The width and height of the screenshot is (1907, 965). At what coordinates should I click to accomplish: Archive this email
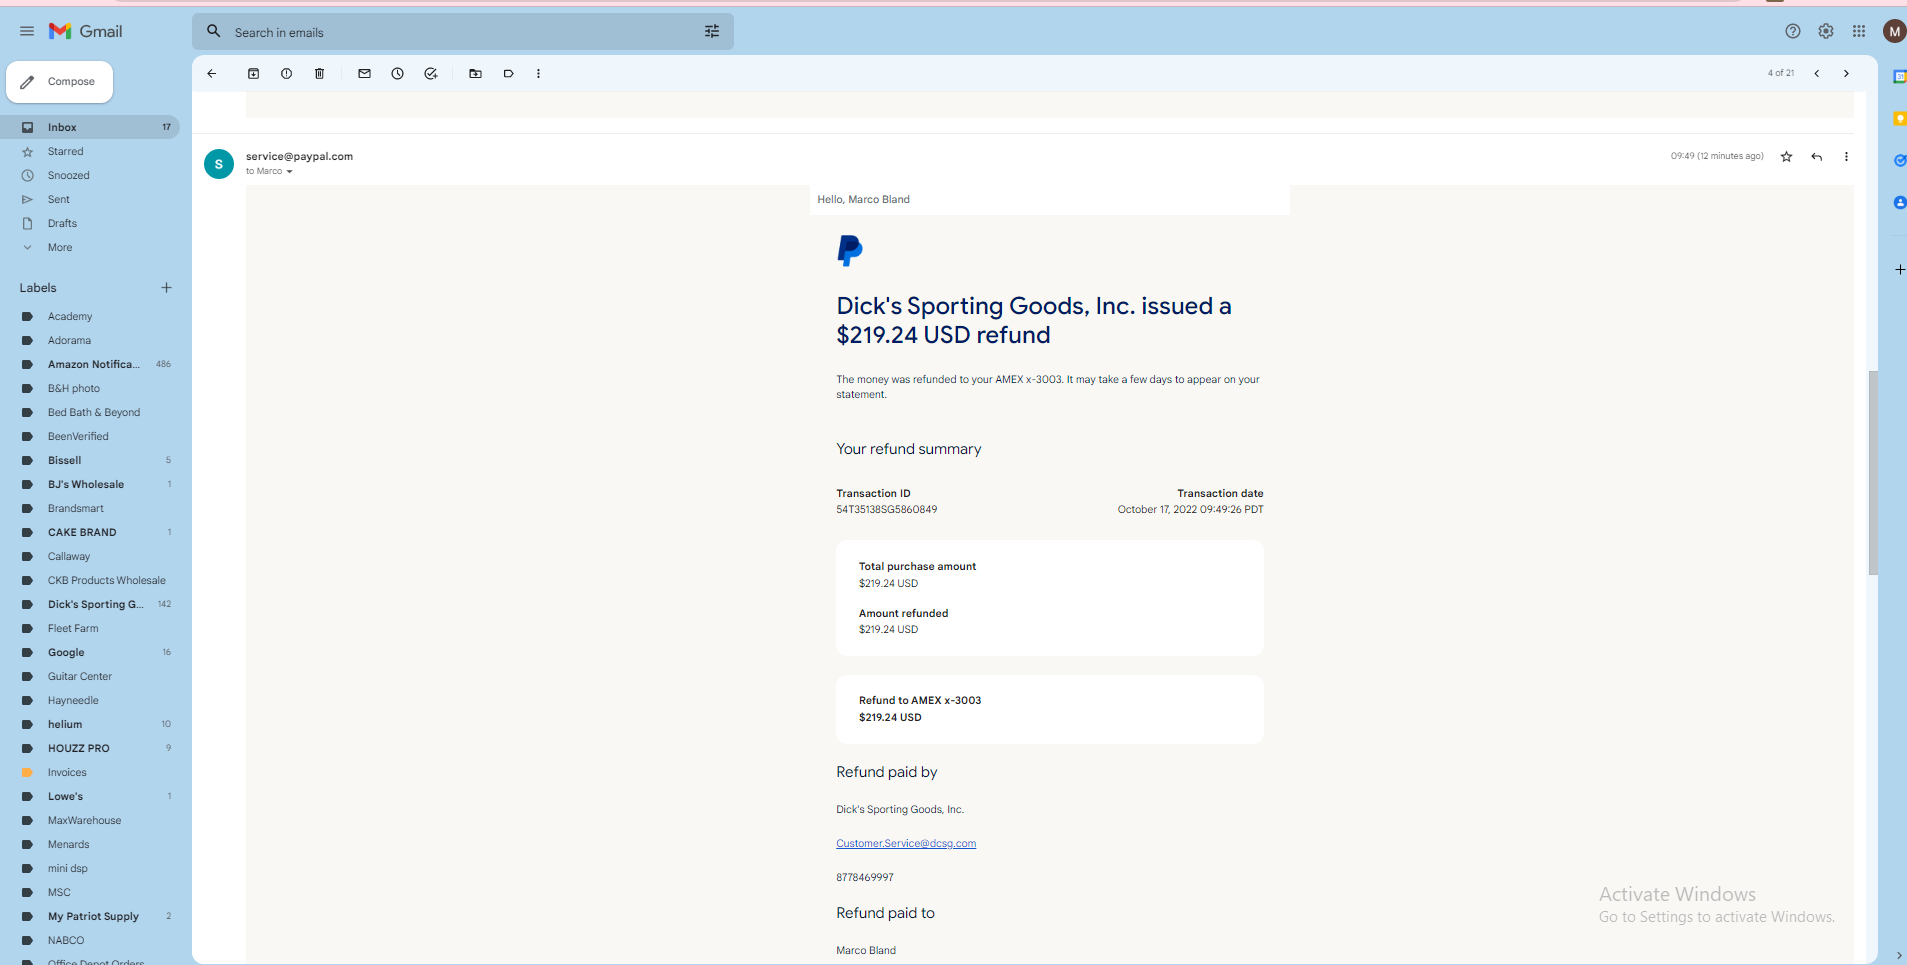tap(254, 73)
